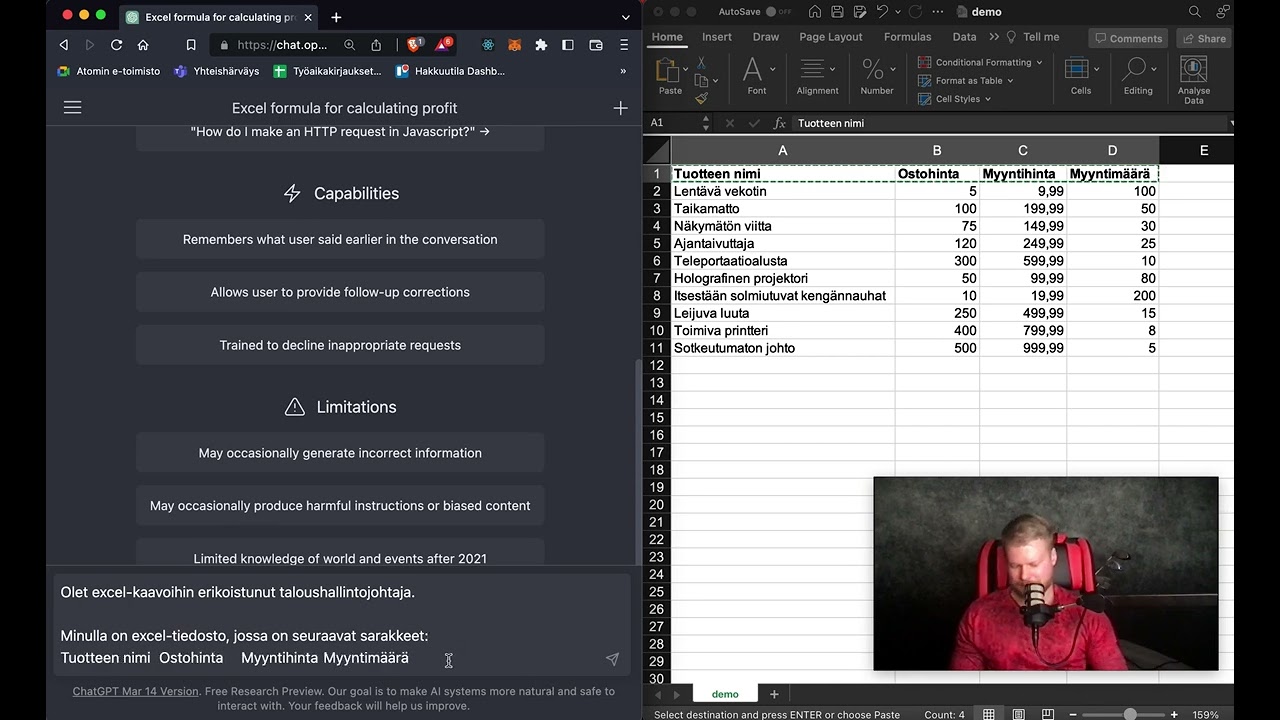Share the page via address bar share icon
Screen dimensions: 1280x720
pos(376,45)
